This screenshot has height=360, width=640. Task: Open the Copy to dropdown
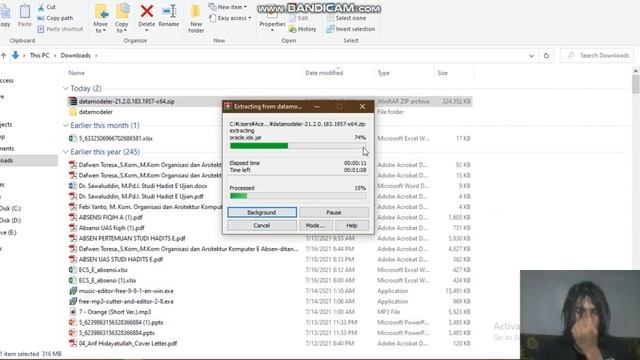click(122, 18)
